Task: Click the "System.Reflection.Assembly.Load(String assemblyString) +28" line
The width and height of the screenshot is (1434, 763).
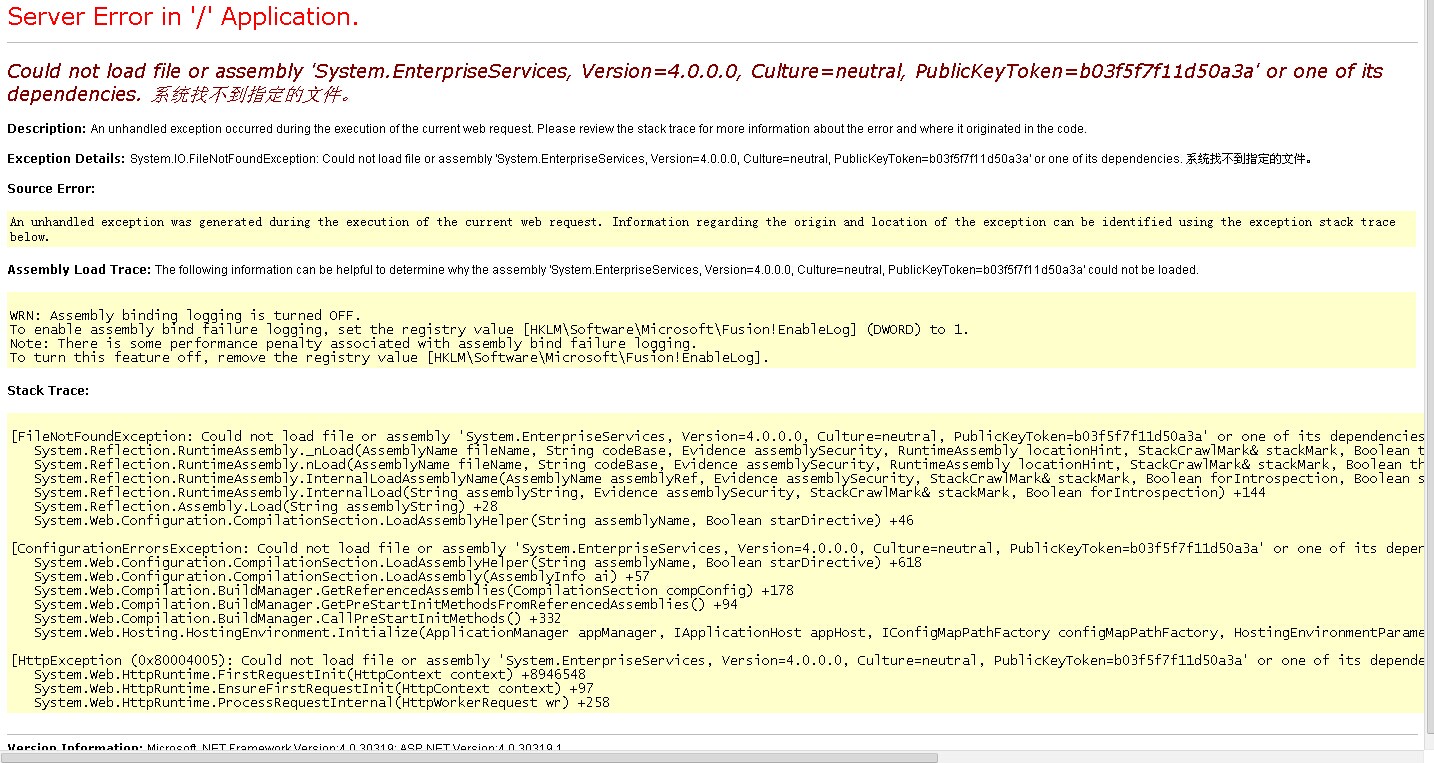Action: [x=265, y=506]
